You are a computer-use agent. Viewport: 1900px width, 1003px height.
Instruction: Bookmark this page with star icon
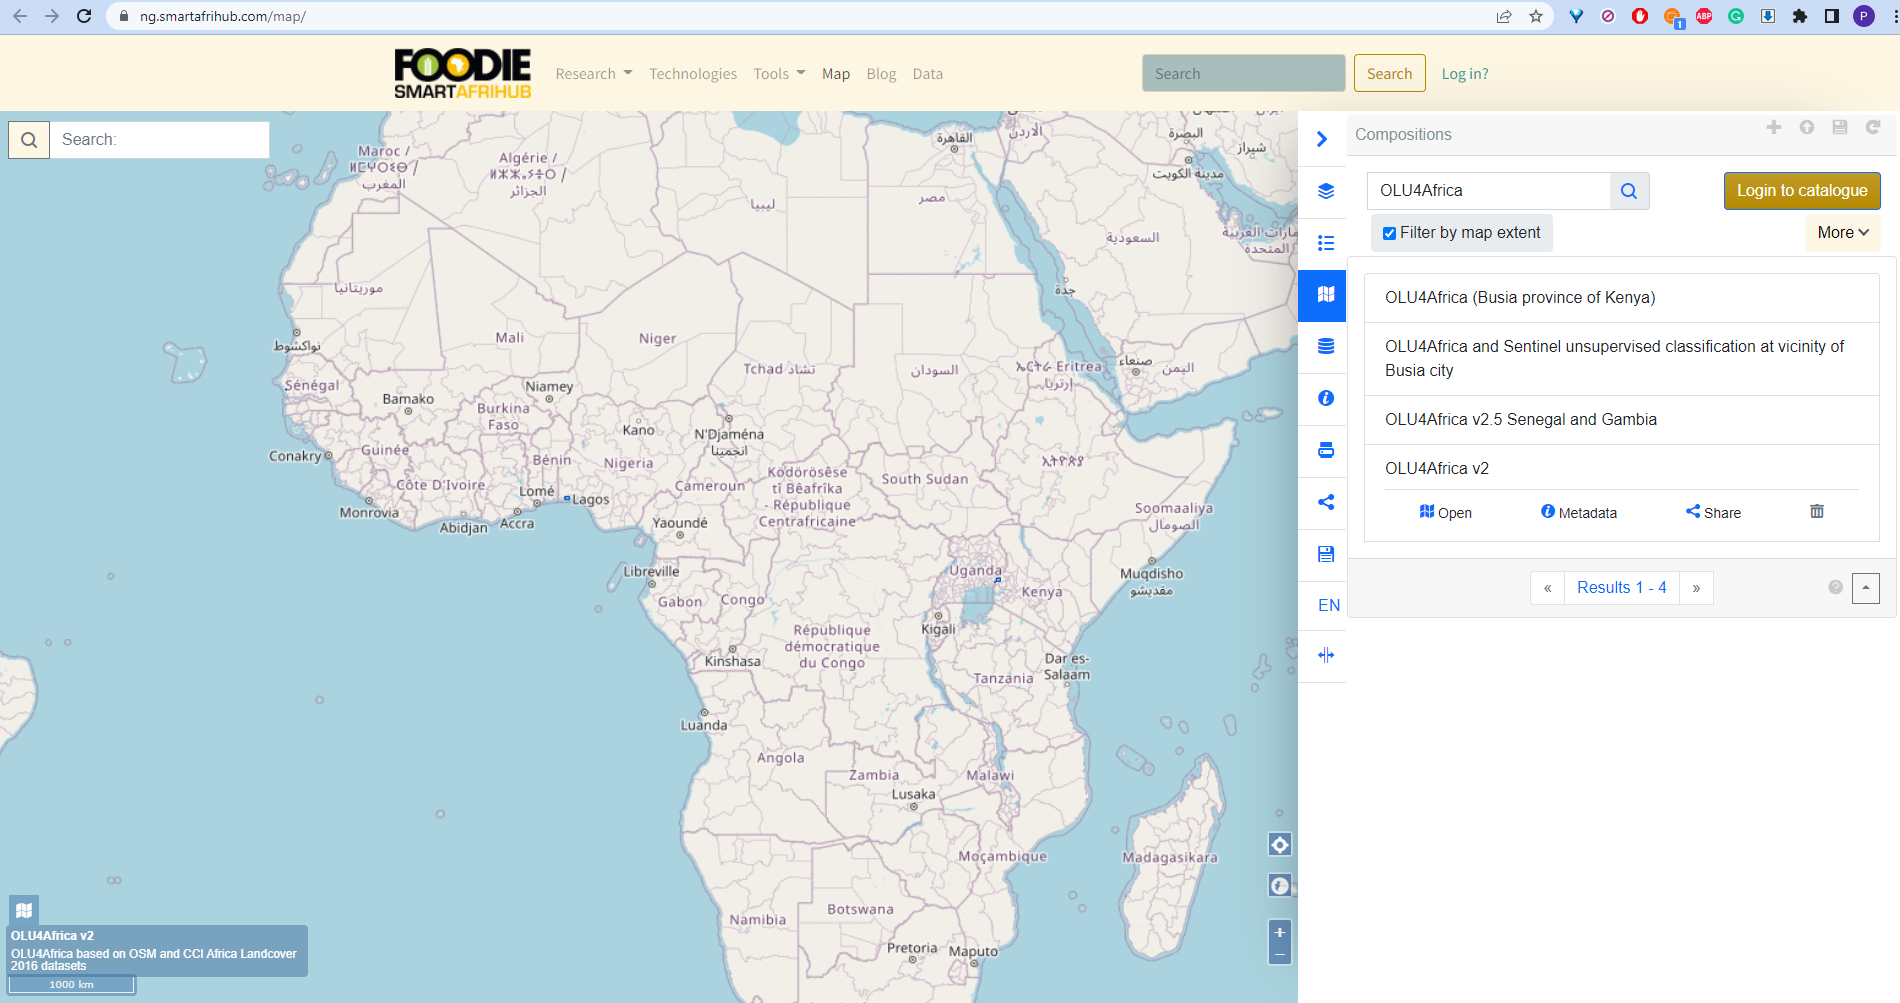pyautogui.click(x=1536, y=16)
